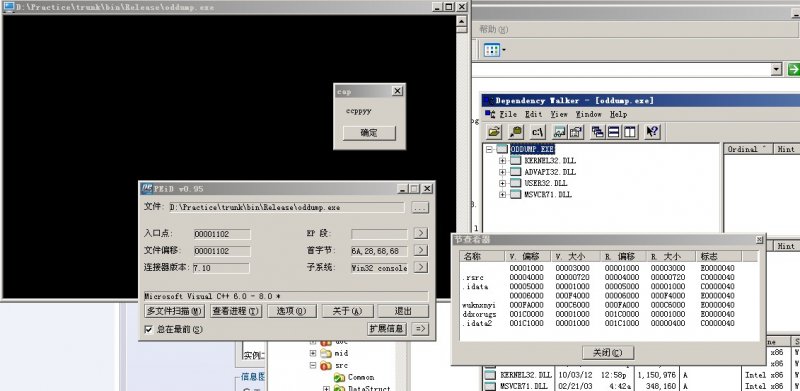Open the View menu in Dependency Walker

559,114
